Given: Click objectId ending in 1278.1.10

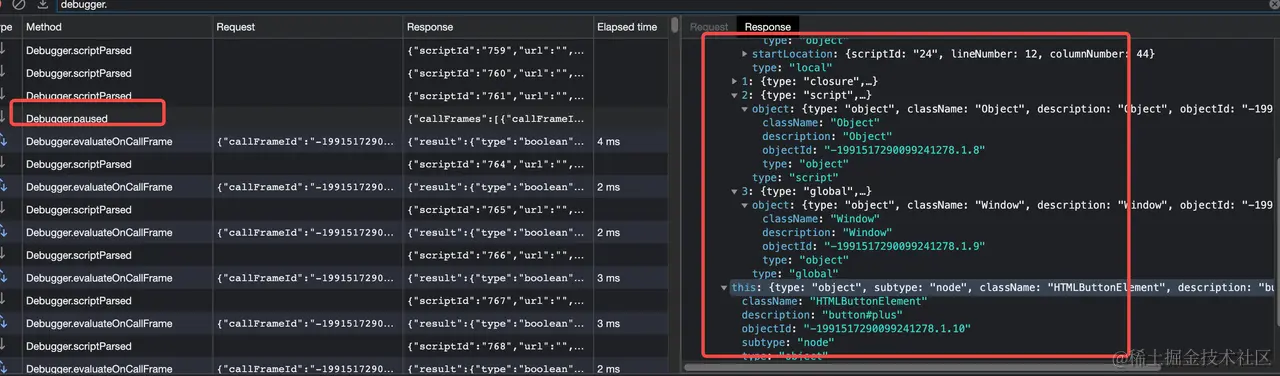Looking at the screenshot, I should 856,329.
